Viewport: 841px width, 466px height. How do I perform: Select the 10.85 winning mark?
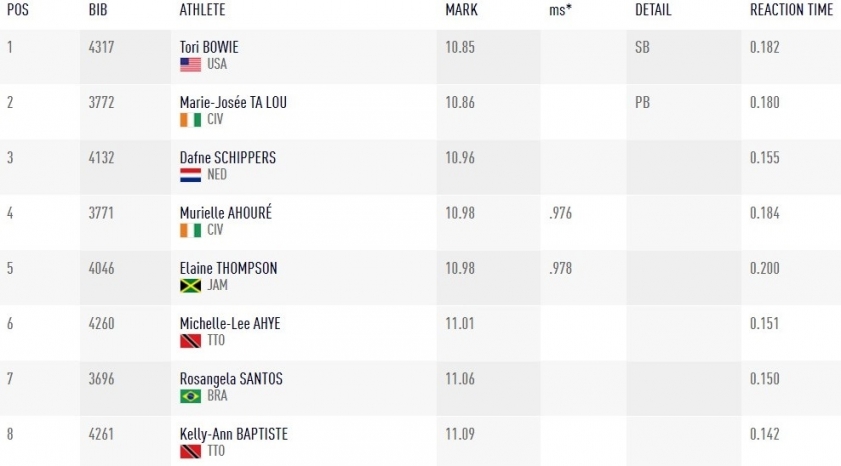coord(460,47)
